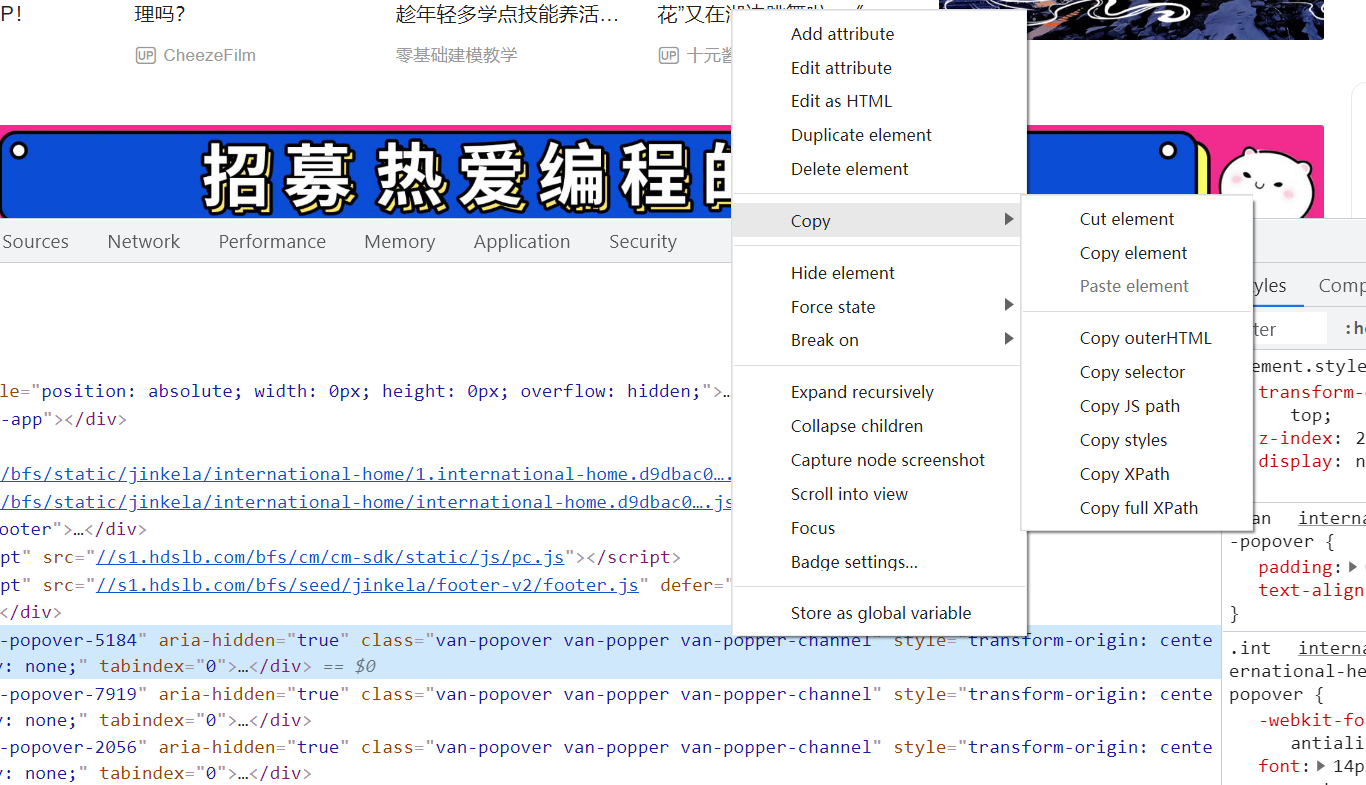Select the Computed sidebar tab
This screenshot has width=1366, height=785.
coord(1342,285)
